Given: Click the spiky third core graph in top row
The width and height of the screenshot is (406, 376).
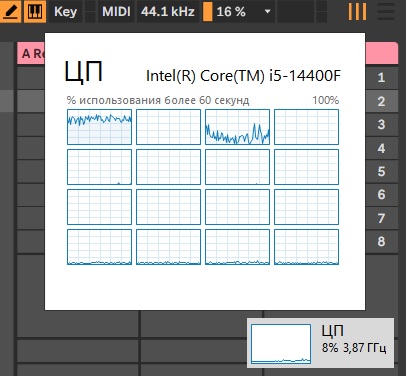Looking at the screenshot, I should pyautogui.click(x=237, y=127).
